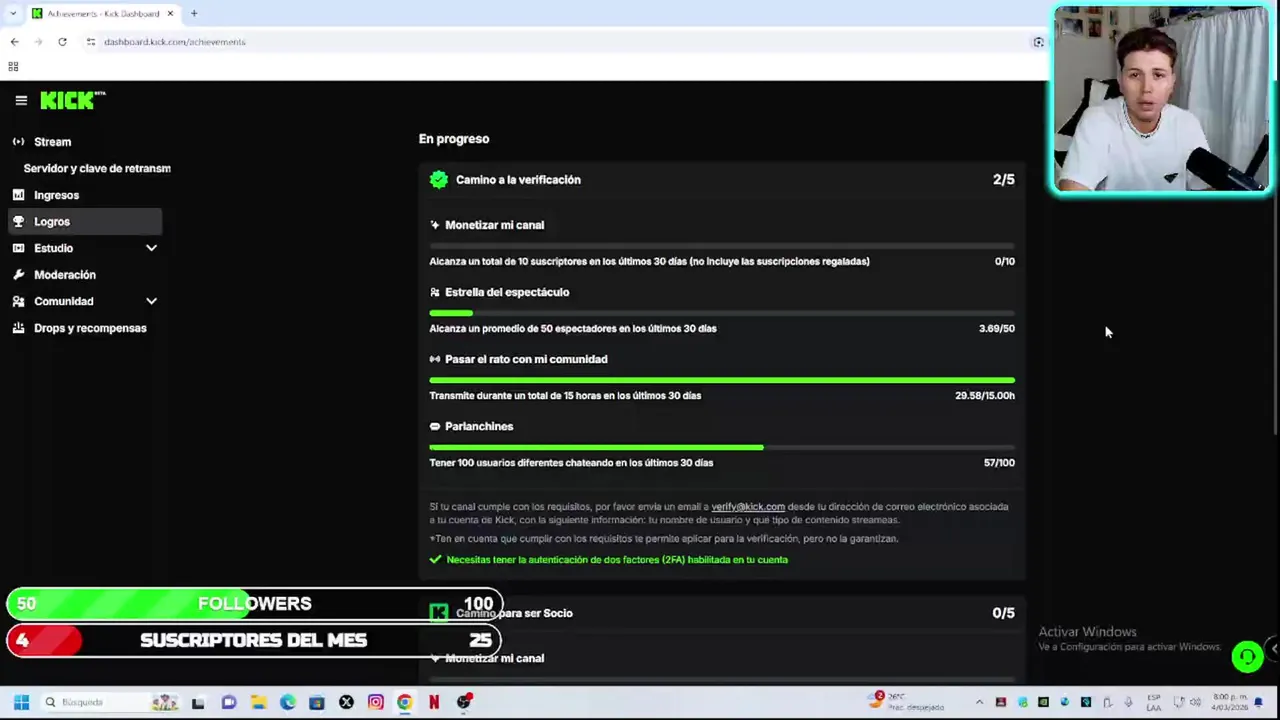Click the Camino a la verificación heading
Viewport: 1280px width, 720px height.
(518, 180)
